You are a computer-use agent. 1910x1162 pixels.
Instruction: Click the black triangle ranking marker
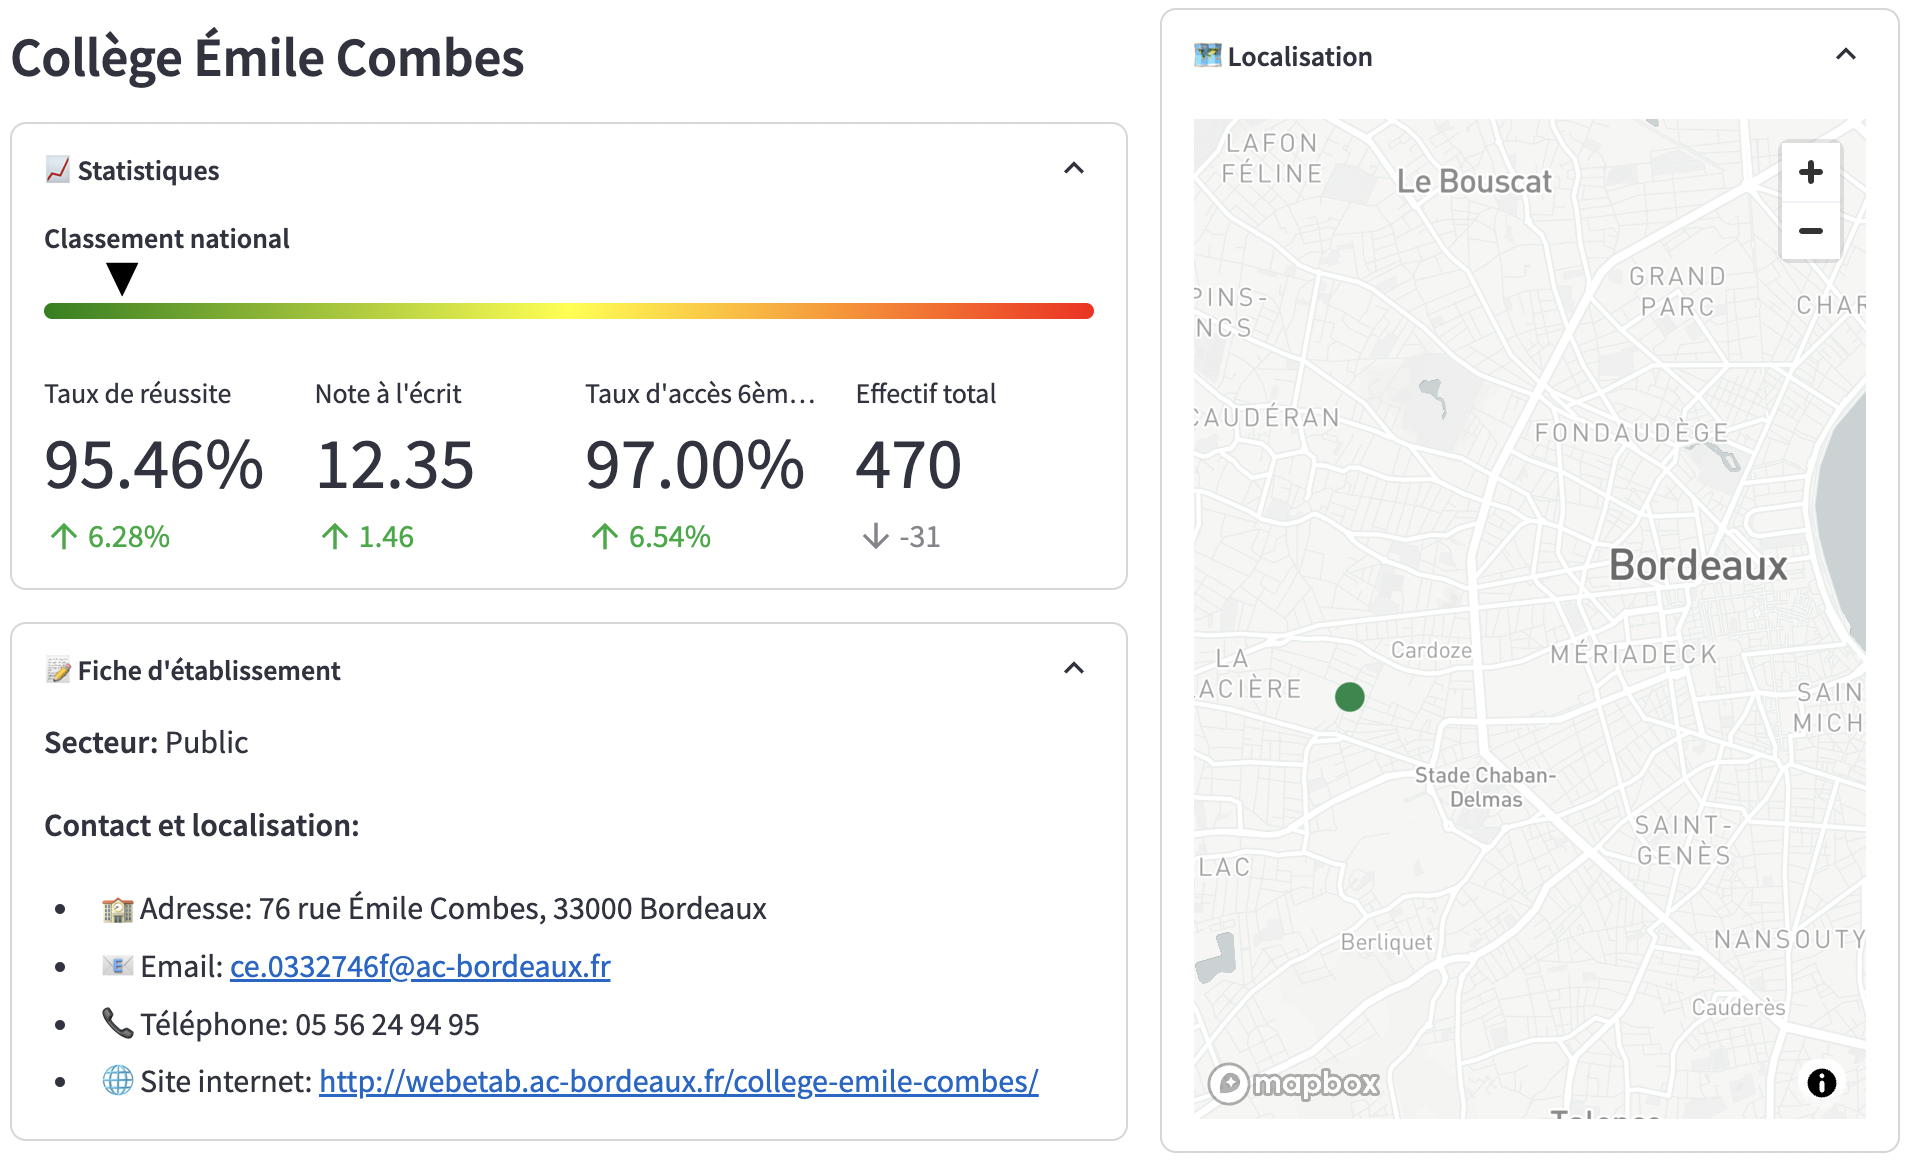[x=122, y=279]
